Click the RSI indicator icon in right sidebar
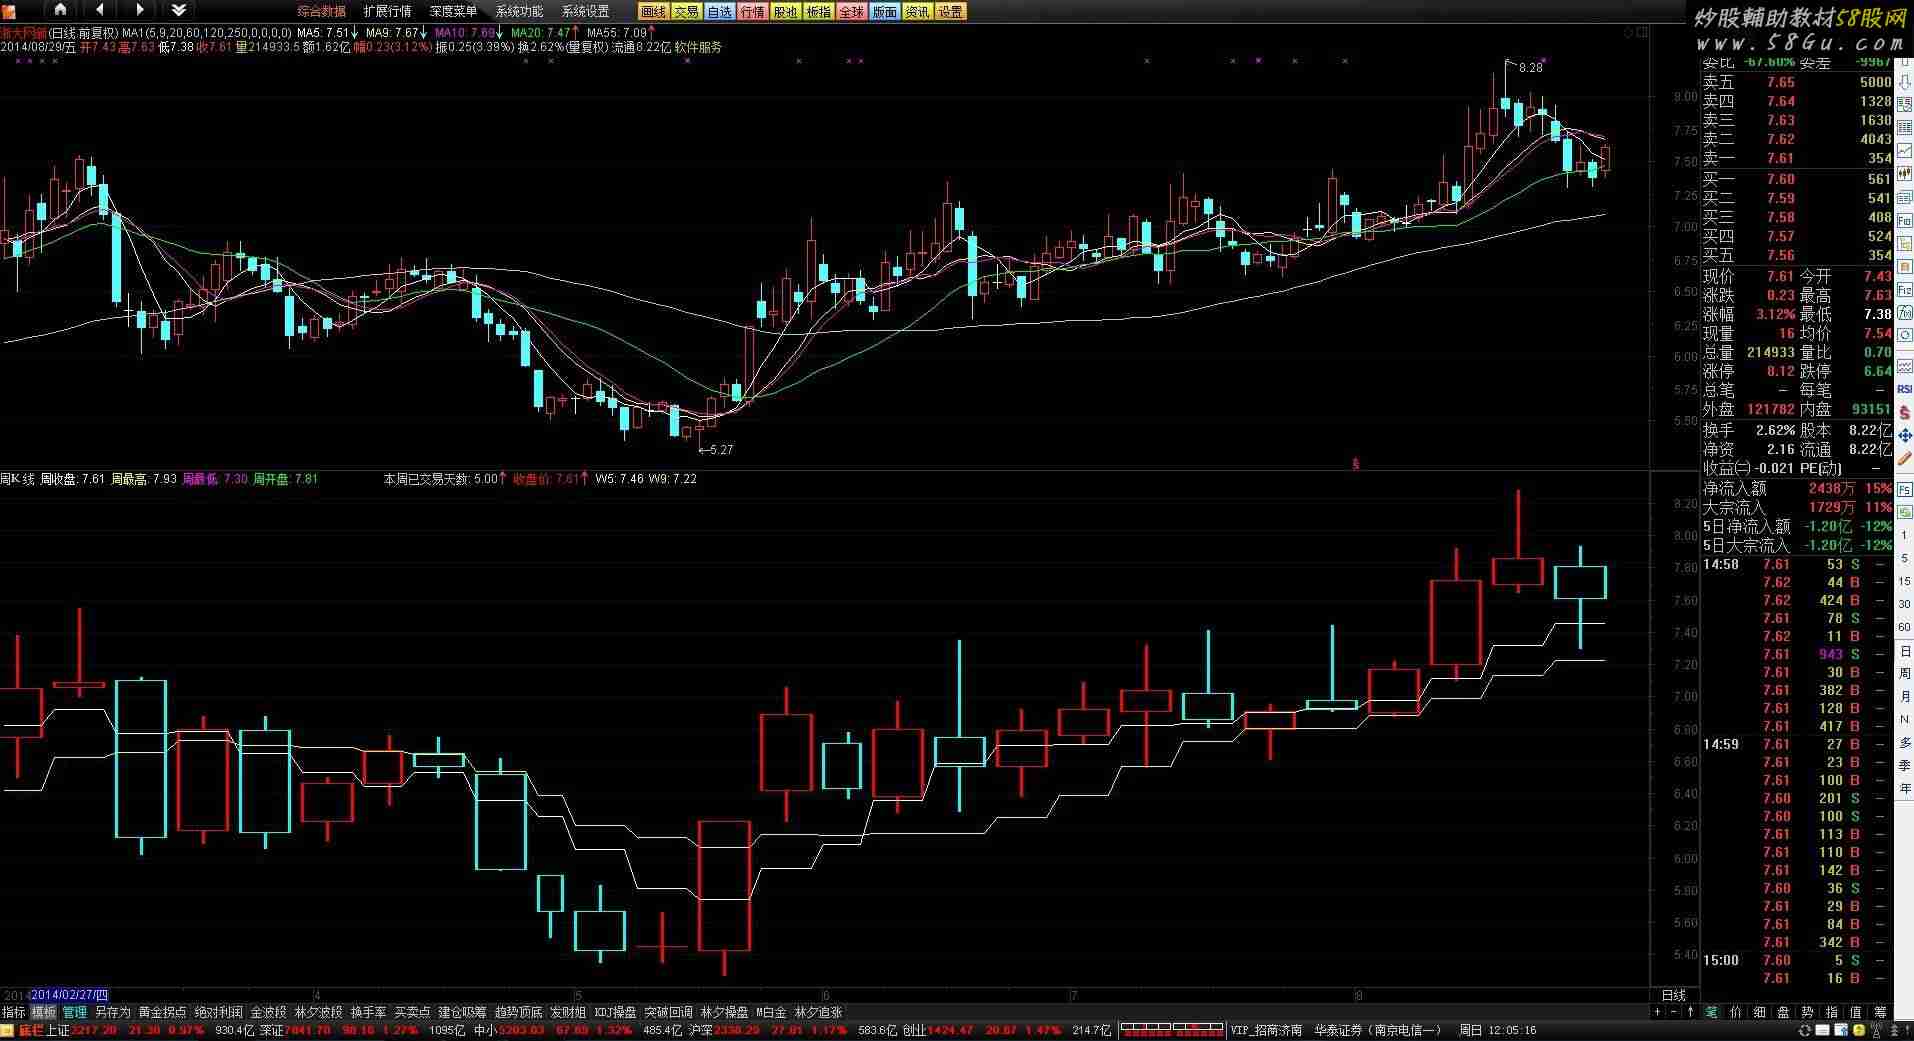The image size is (1914, 1041). point(1904,389)
